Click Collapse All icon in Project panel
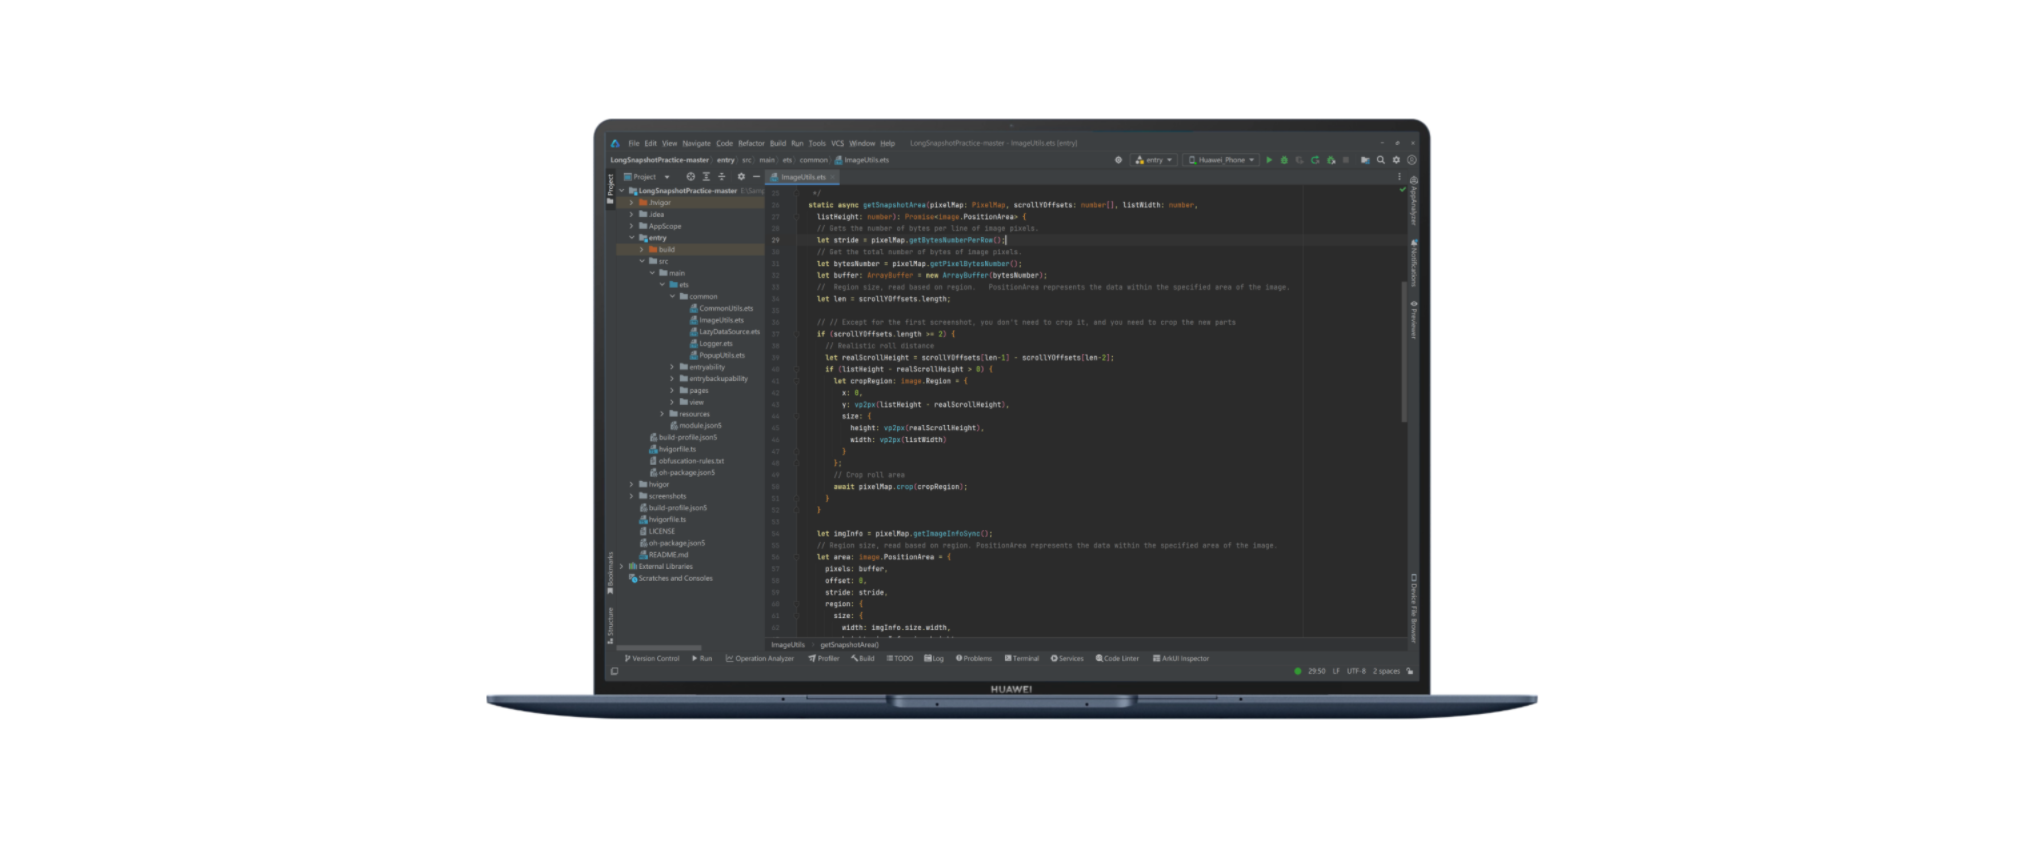 722,177
